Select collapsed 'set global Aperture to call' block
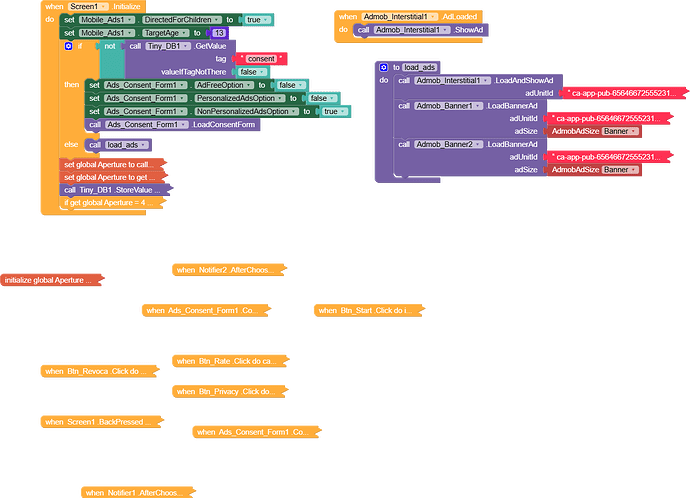This screenshot has width=690, height=498. [x=112, y=165]
